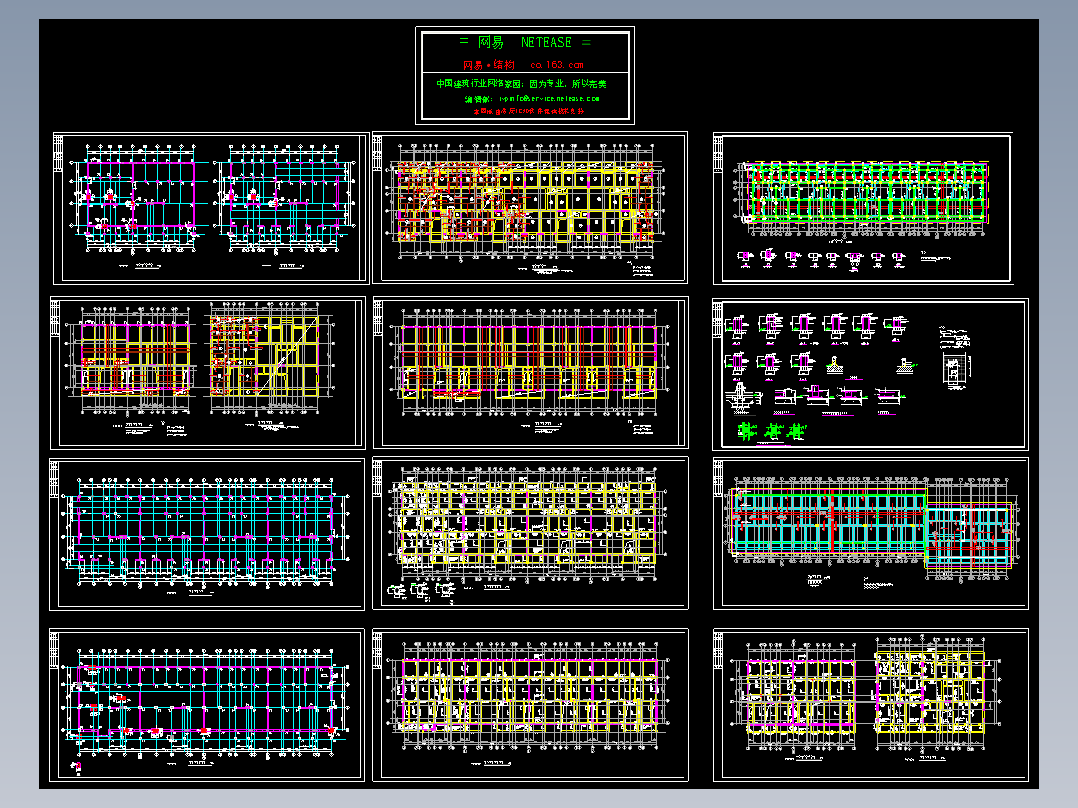This screenshot has width=1078, height=808.
Task: Select the sheet with two cyan floor plans
Action: (211, 208)
